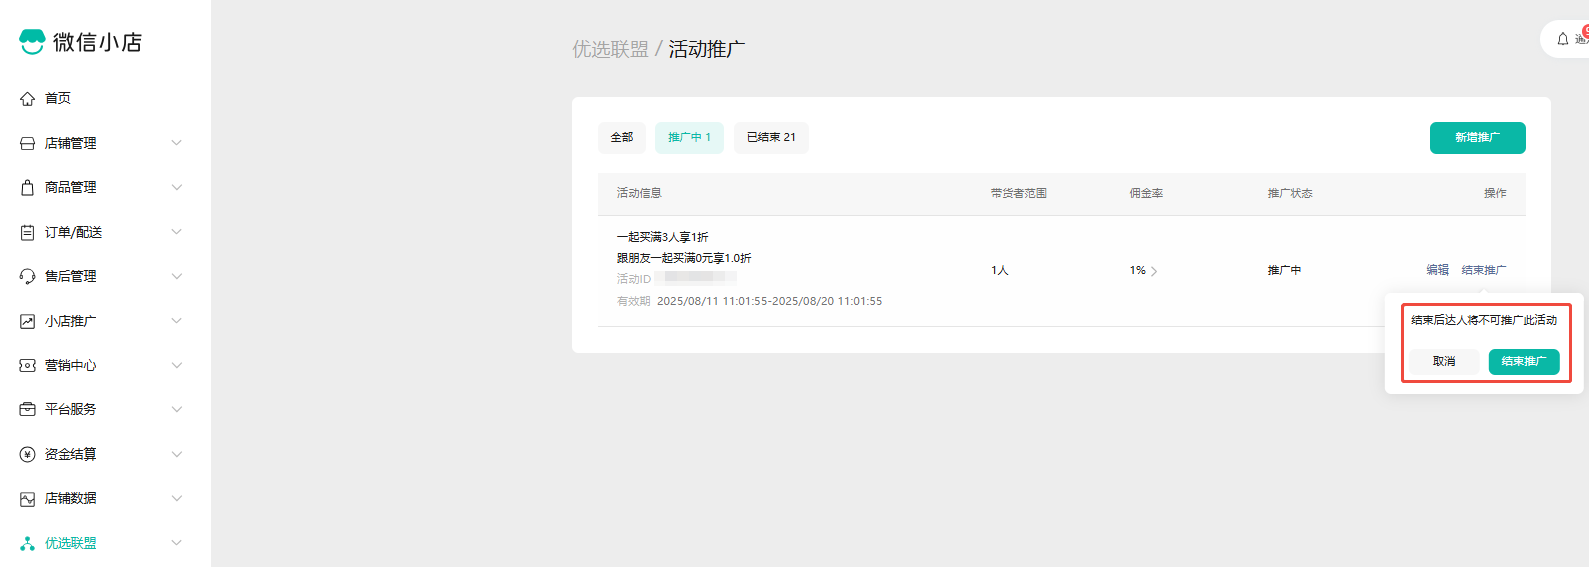Click the 店铺管理 store icon
This screenshot has height=567, width=1589.
pyautogui.click(x=28, y=144)
